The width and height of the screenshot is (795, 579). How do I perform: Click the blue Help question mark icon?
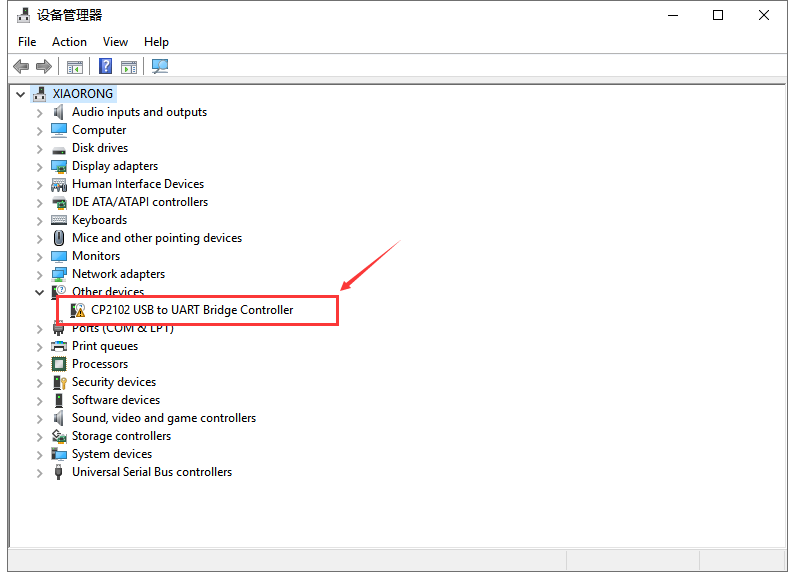pyautogui.click(x=105, y=66)
